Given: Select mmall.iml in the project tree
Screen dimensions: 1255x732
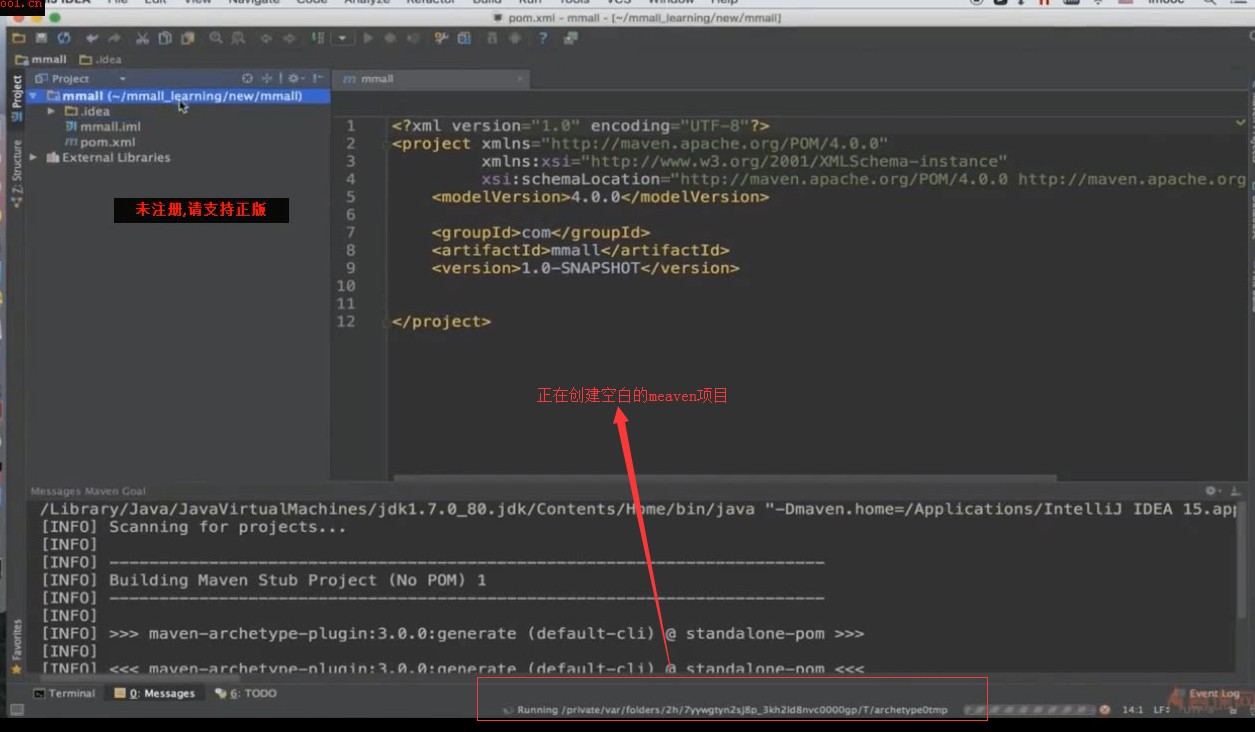Looking at the screenshot, I should (x=103, y=127).
